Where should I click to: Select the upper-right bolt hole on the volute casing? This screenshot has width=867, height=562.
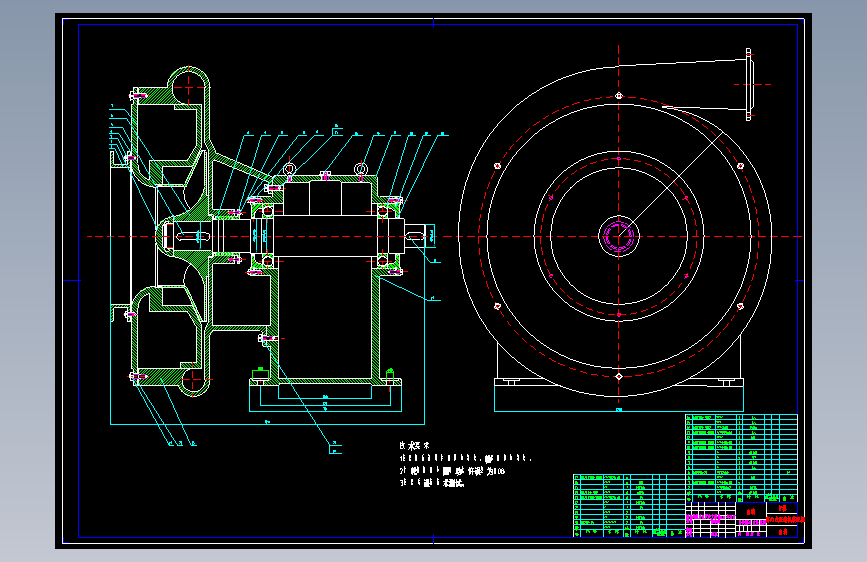coord(740,165)
